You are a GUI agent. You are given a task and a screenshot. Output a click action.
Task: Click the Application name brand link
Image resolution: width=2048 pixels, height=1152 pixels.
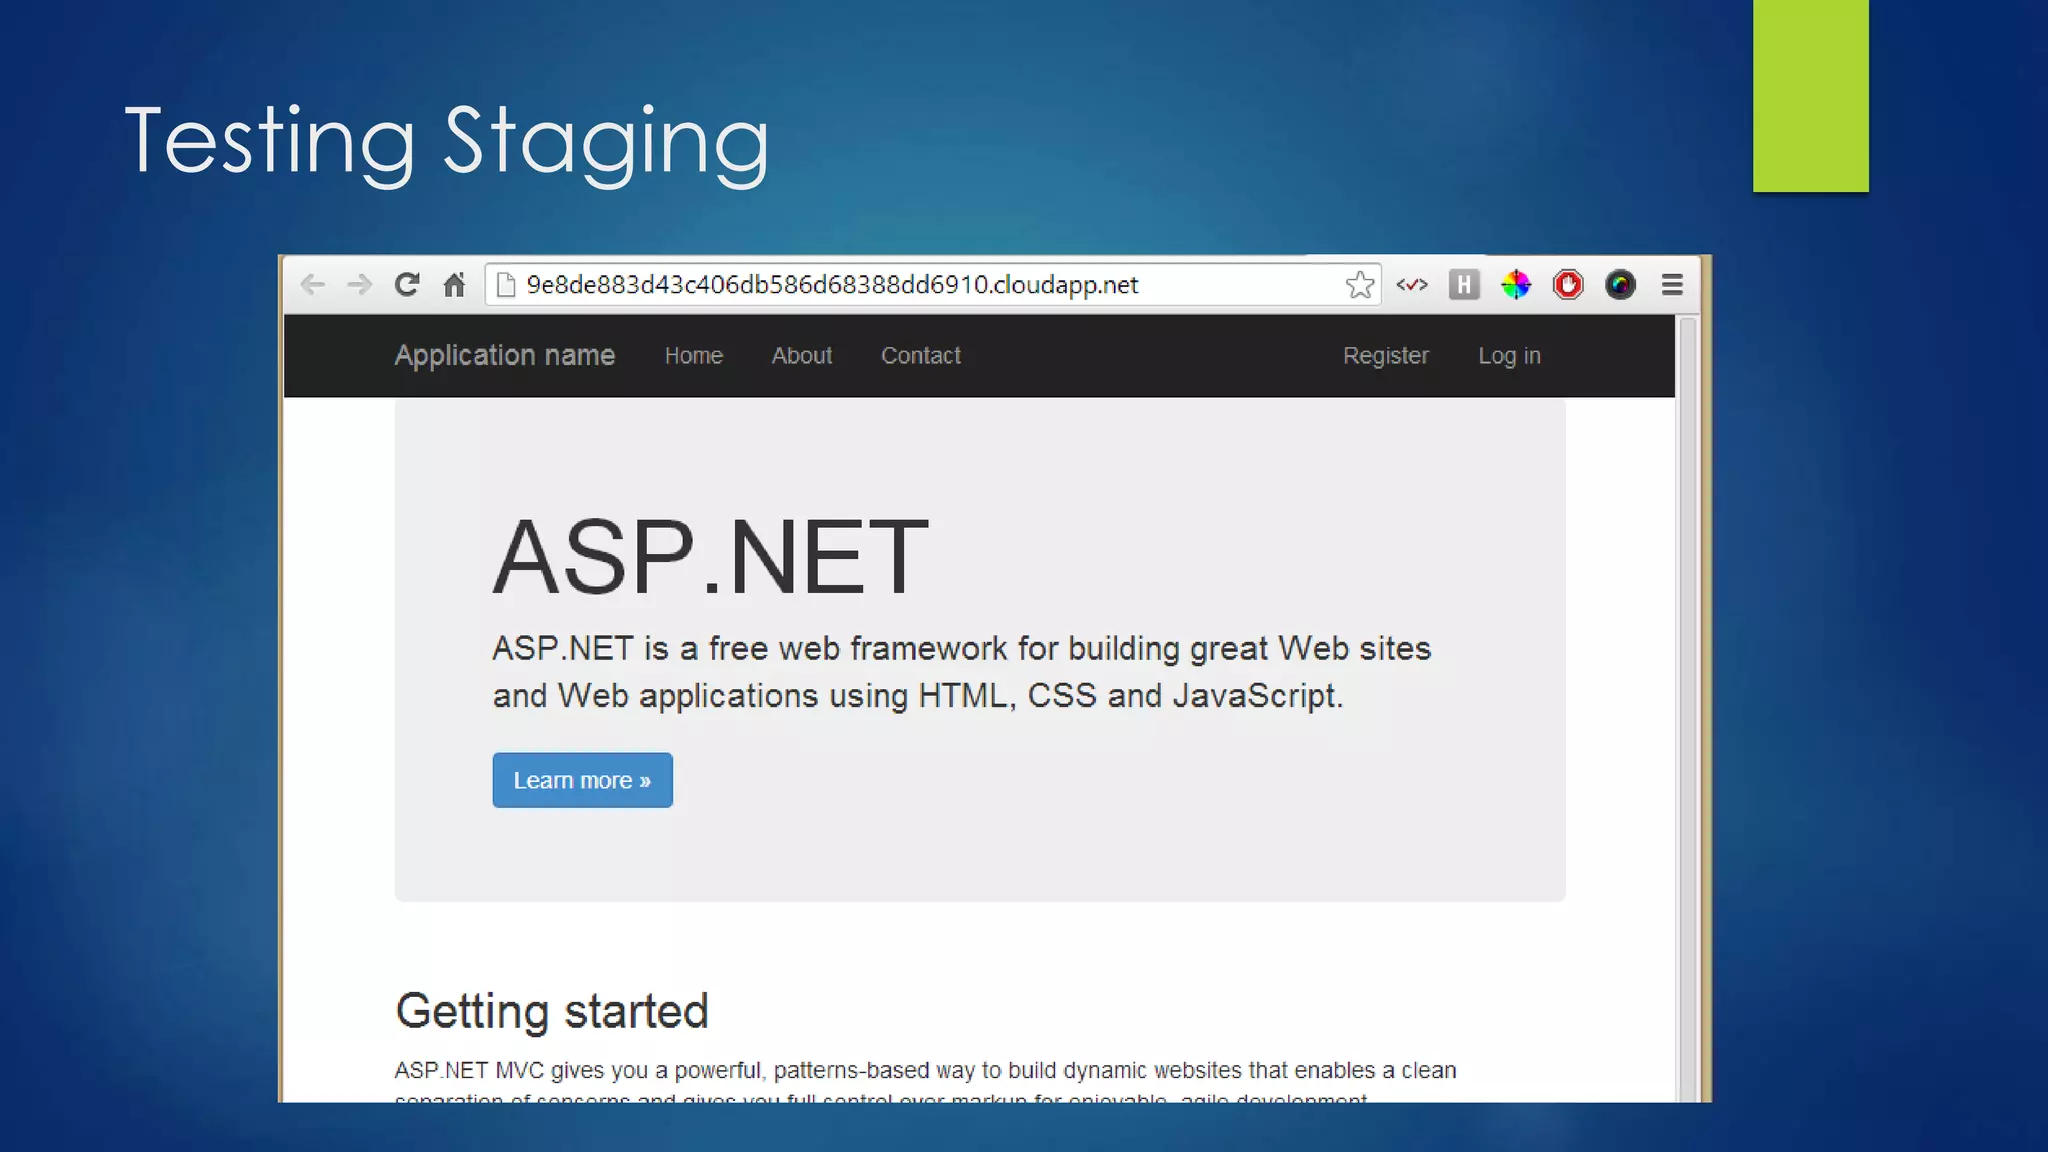(x=505, y=356)
